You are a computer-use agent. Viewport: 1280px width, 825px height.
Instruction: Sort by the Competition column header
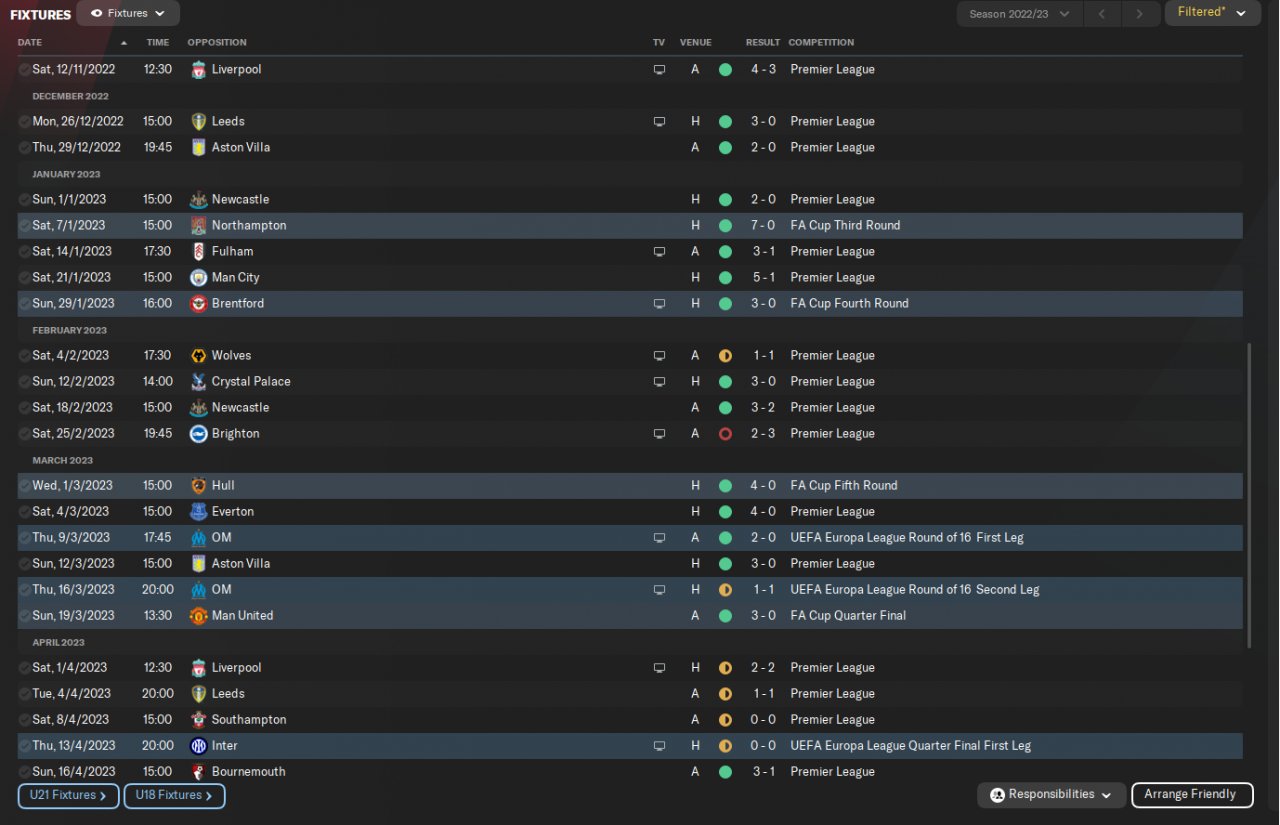click(821, 43)
